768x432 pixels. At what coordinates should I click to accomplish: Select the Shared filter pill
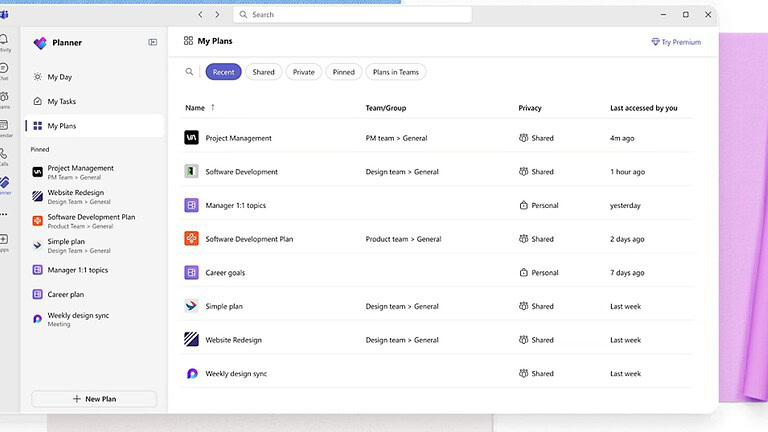click(264, 72)
